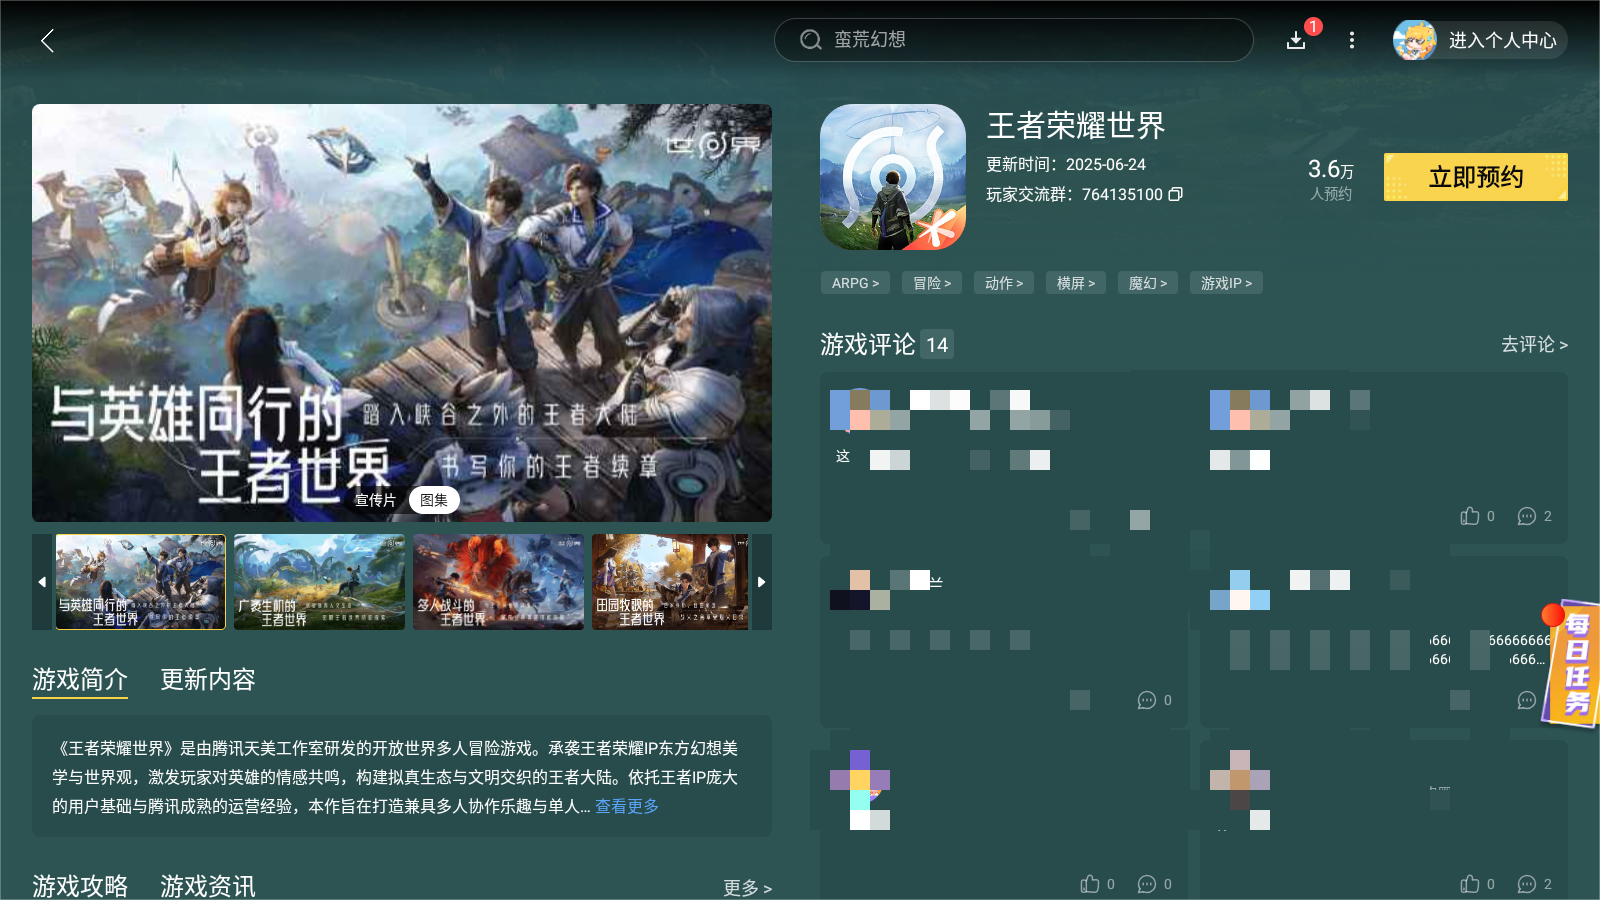Open the 每日任务 daily tasks floating badge
The height and width of the screenshot is (900, 1600).
click(x=1572, y=664)
